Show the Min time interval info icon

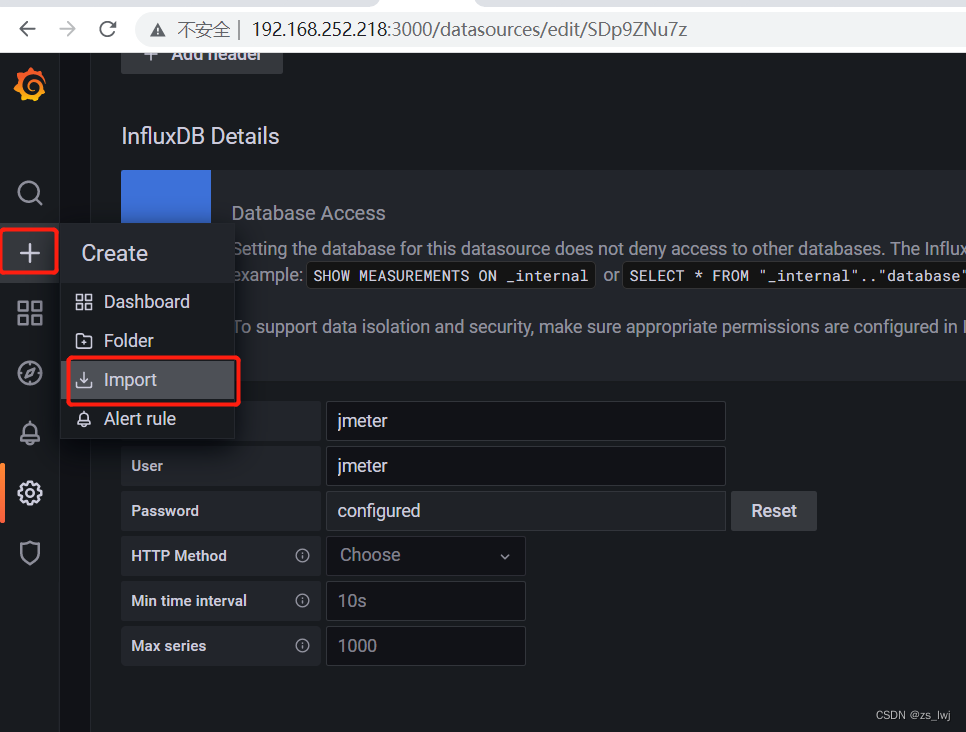[302, 601]
